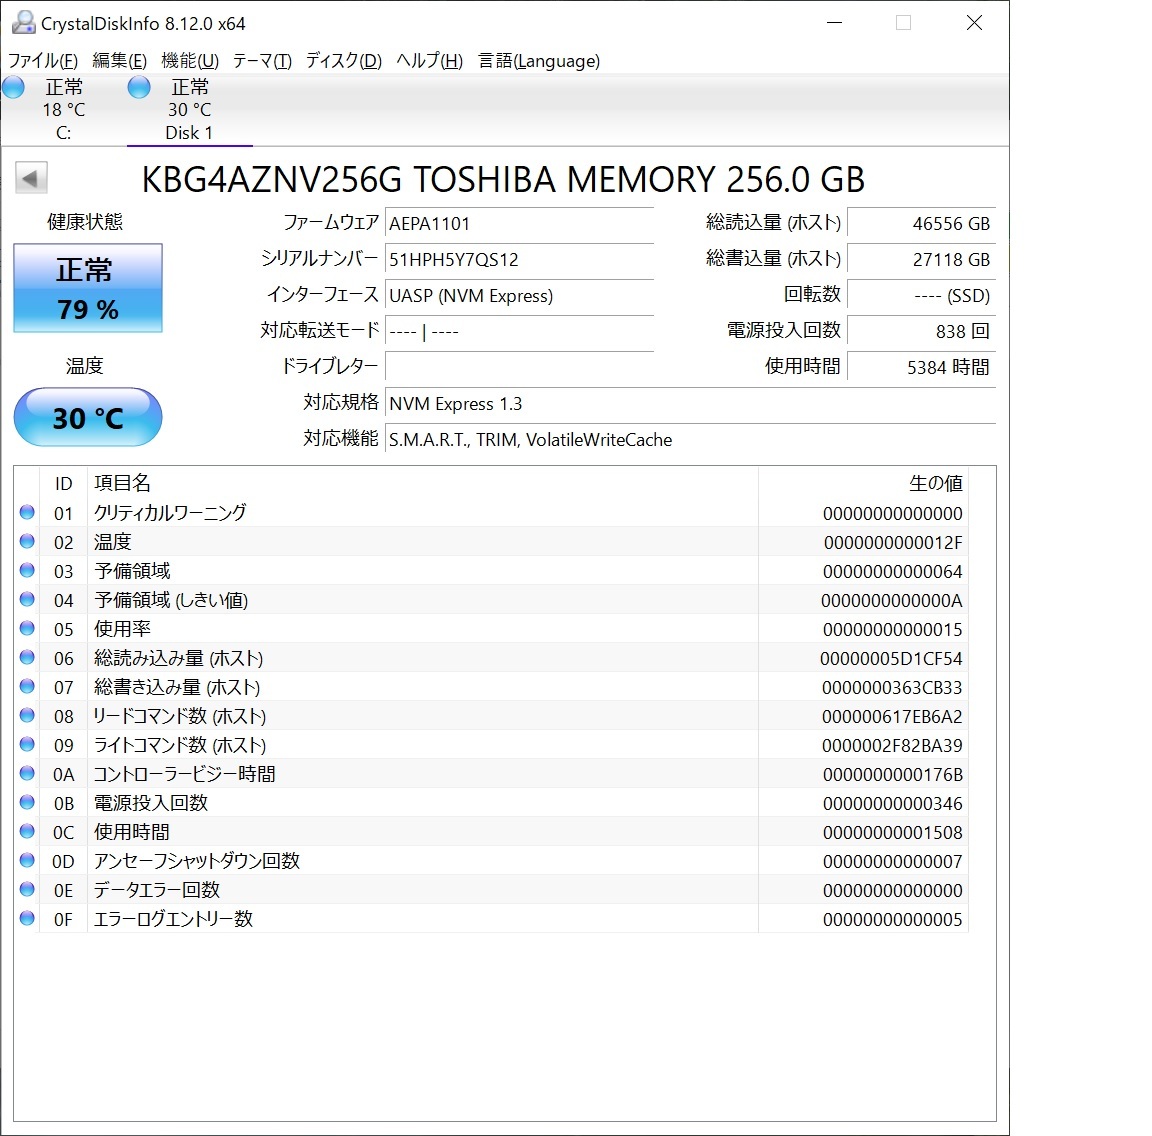1152x1136 pixels.
Task: Select the リードコマンド数 (ホスト) attribute name
Action: (x=179, y=716)
